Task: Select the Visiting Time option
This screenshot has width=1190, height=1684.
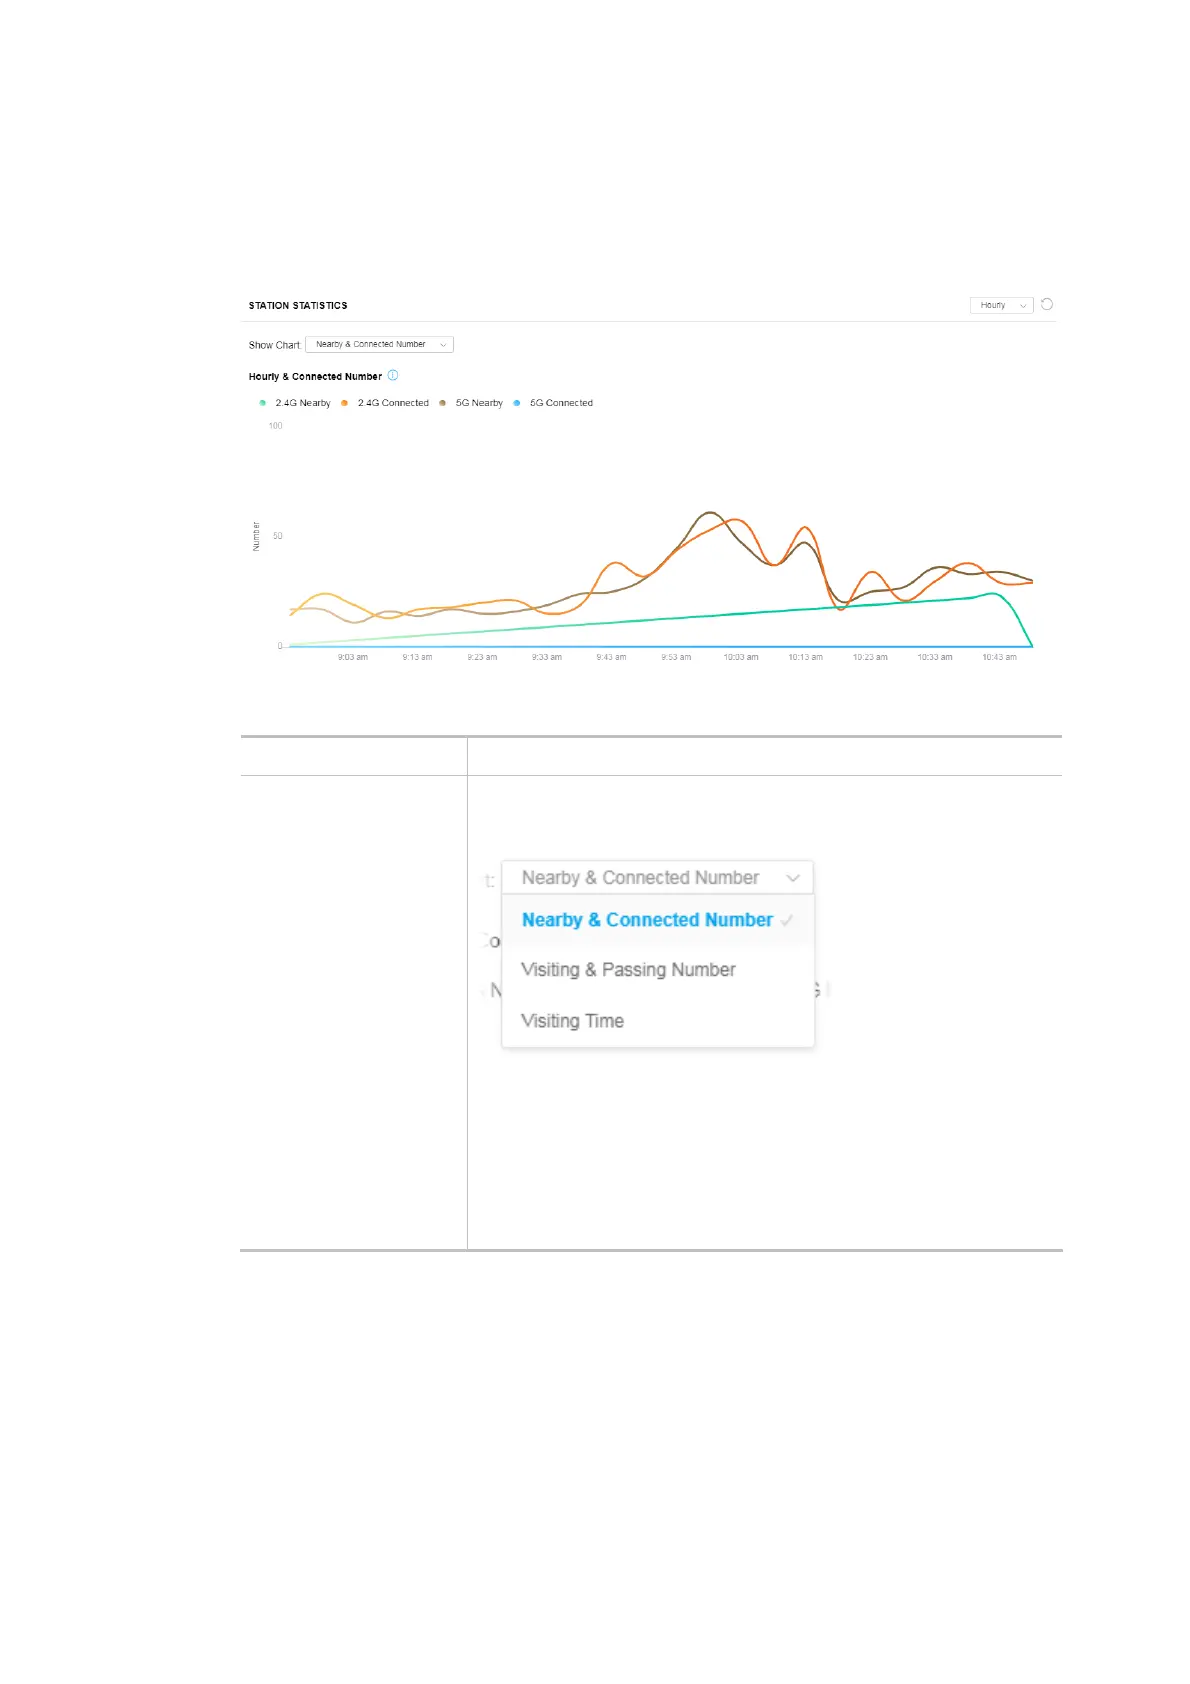Action: point(572,1021)
